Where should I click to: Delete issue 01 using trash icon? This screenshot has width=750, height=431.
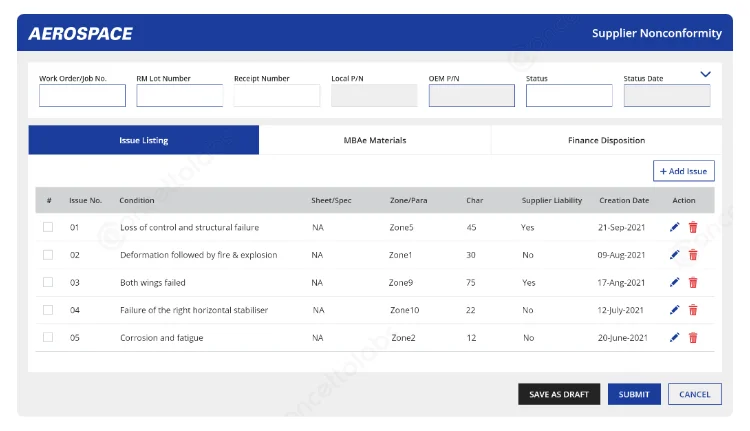click(693, 227)
